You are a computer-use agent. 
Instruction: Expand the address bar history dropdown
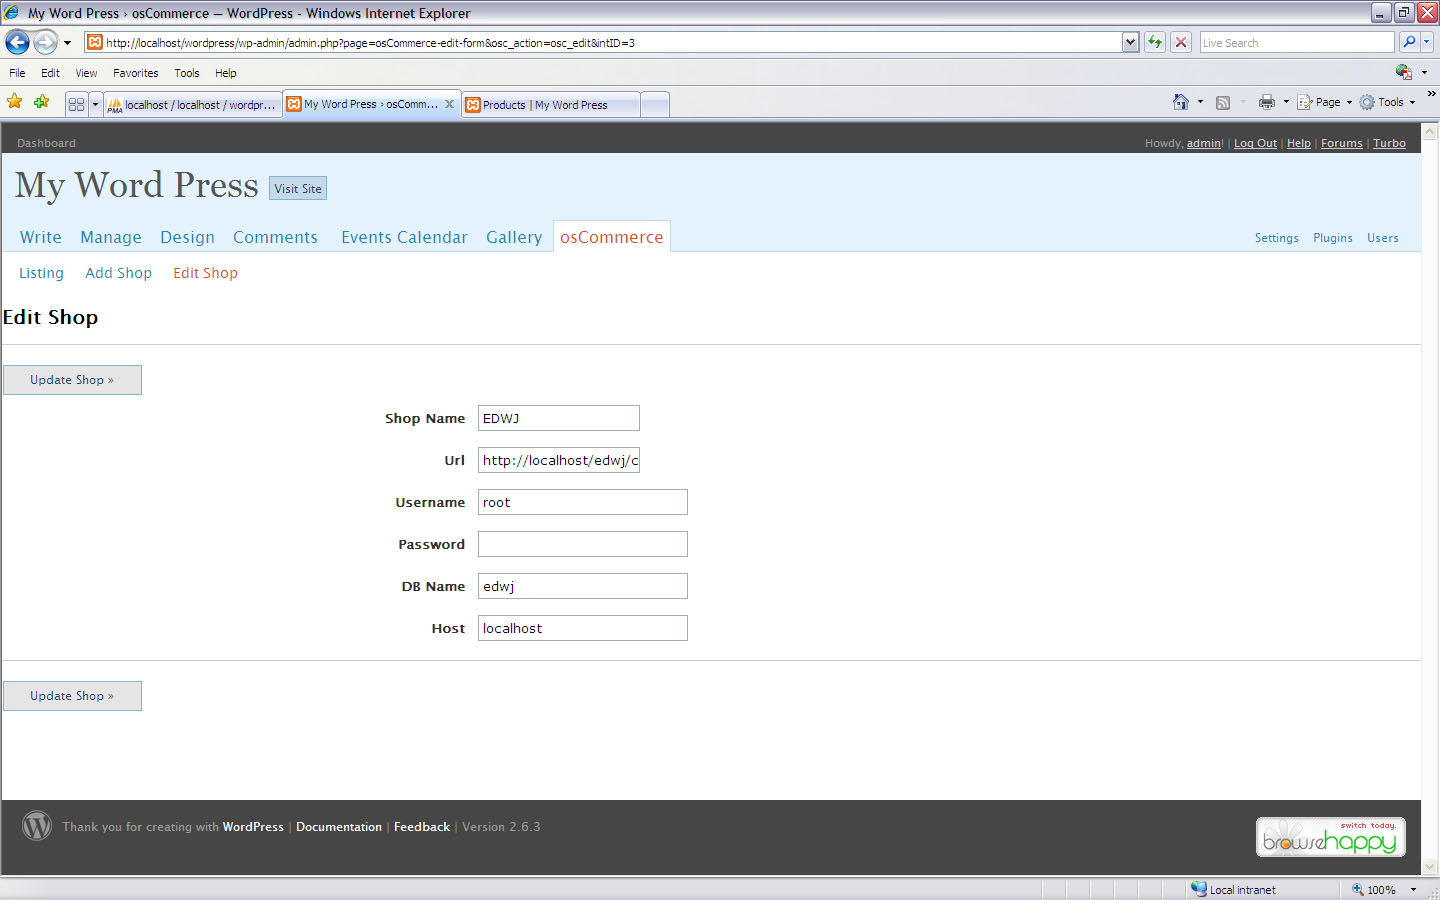[x=1130, y=42]
